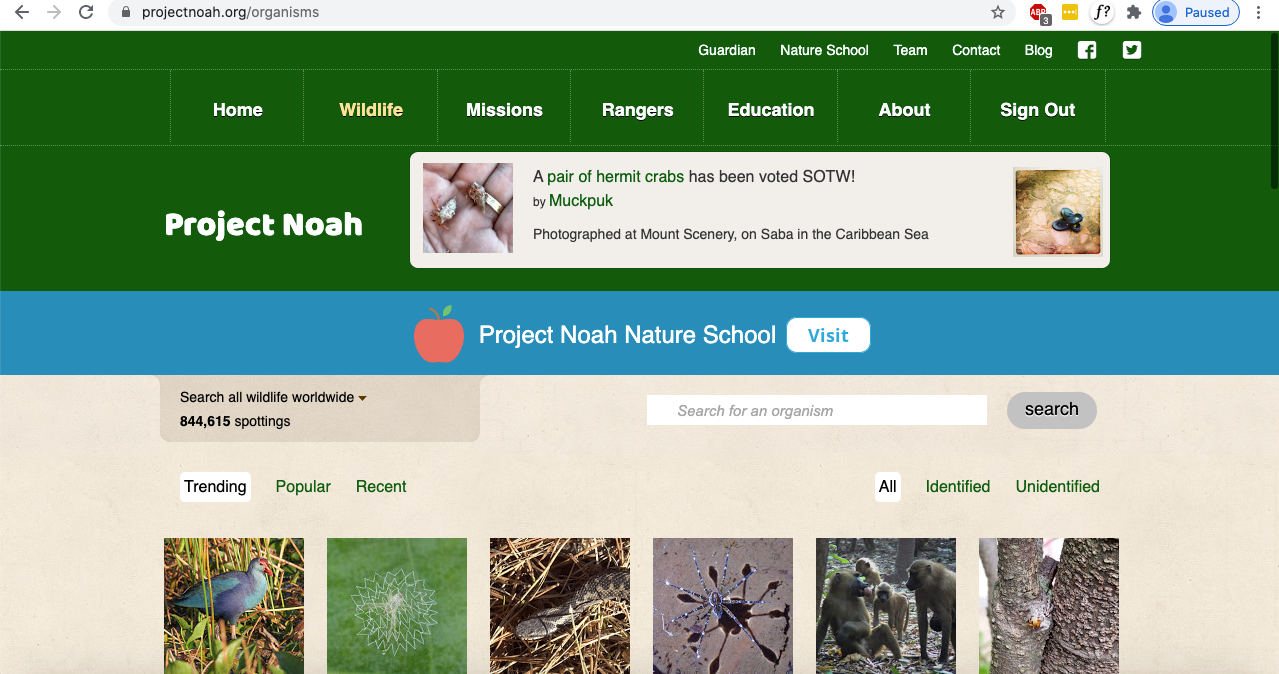Open the Paused profile button
The width and height of the screenshot is (1279, 674).
(x=1195, y=13)
